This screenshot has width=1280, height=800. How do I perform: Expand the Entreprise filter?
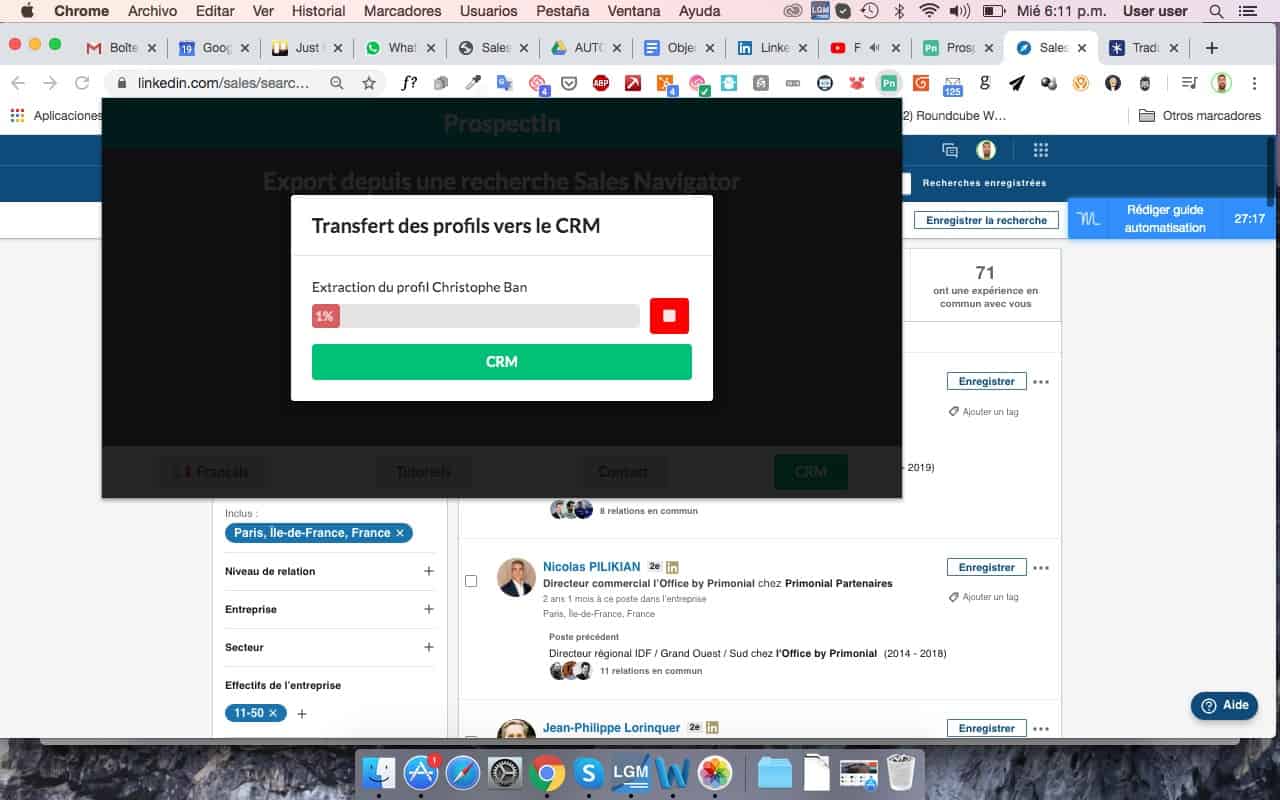[x=429, y=609]
